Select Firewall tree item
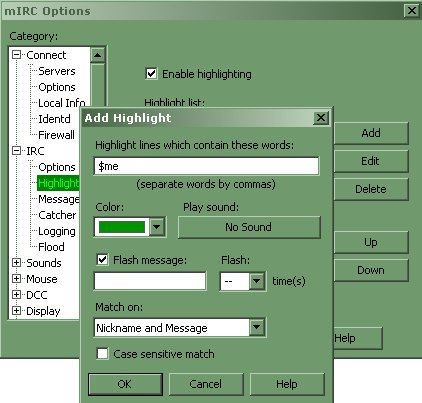 click(56, 135)
